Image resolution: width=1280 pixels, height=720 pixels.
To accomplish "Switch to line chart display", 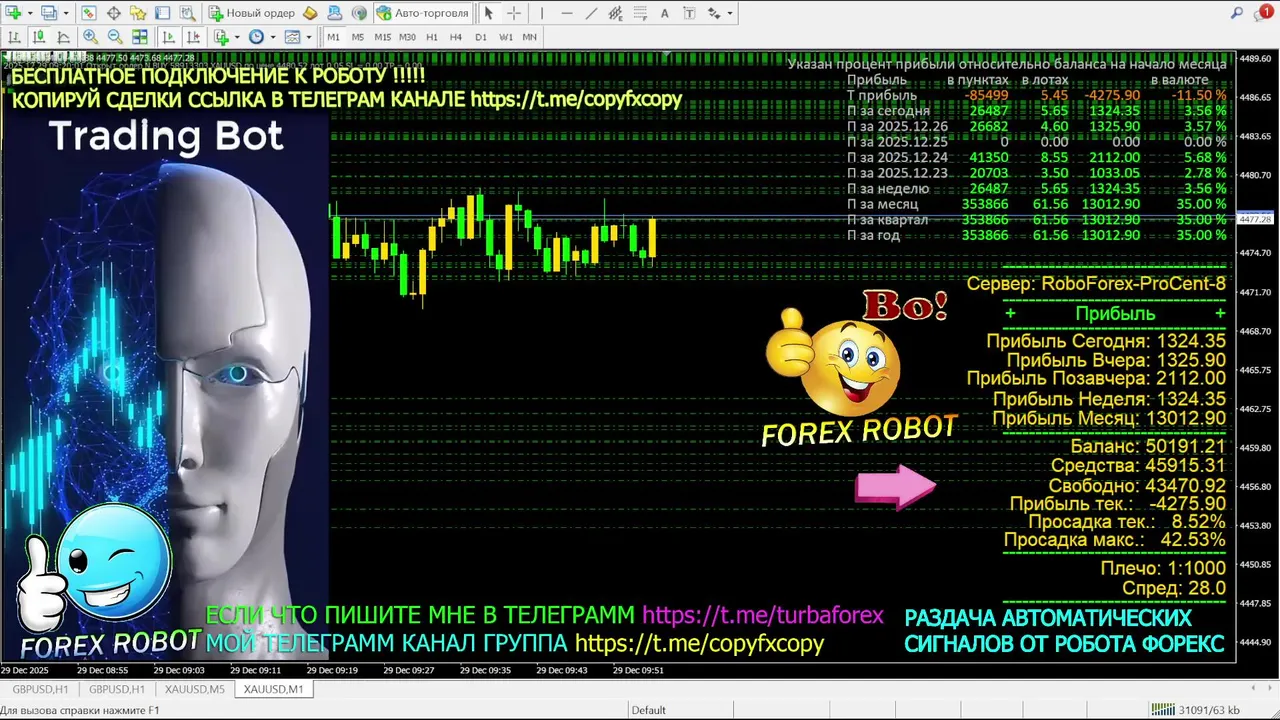I will point(64,37).
